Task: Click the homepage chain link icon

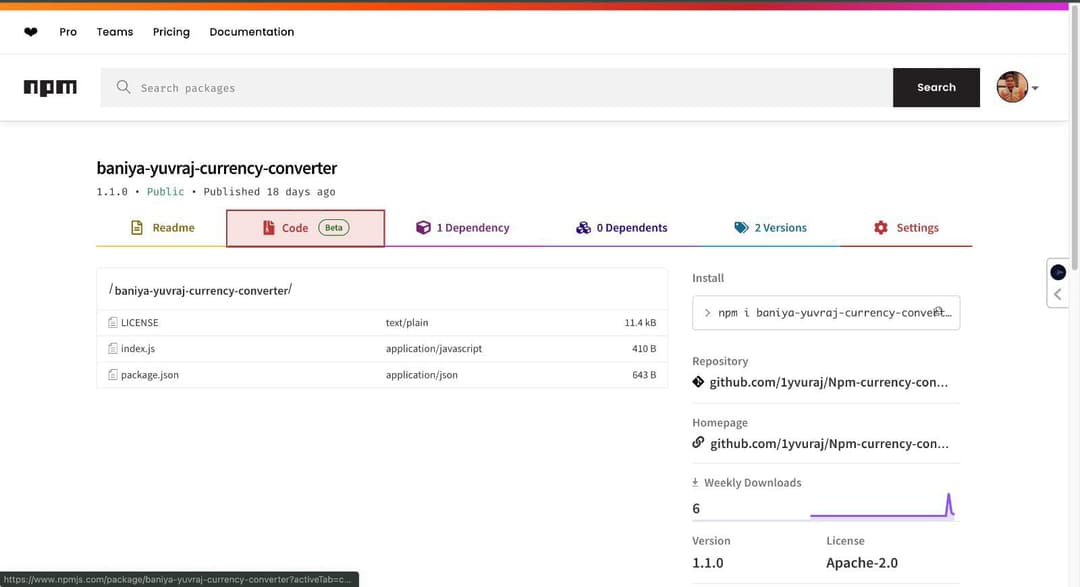Action: [698, 442]
